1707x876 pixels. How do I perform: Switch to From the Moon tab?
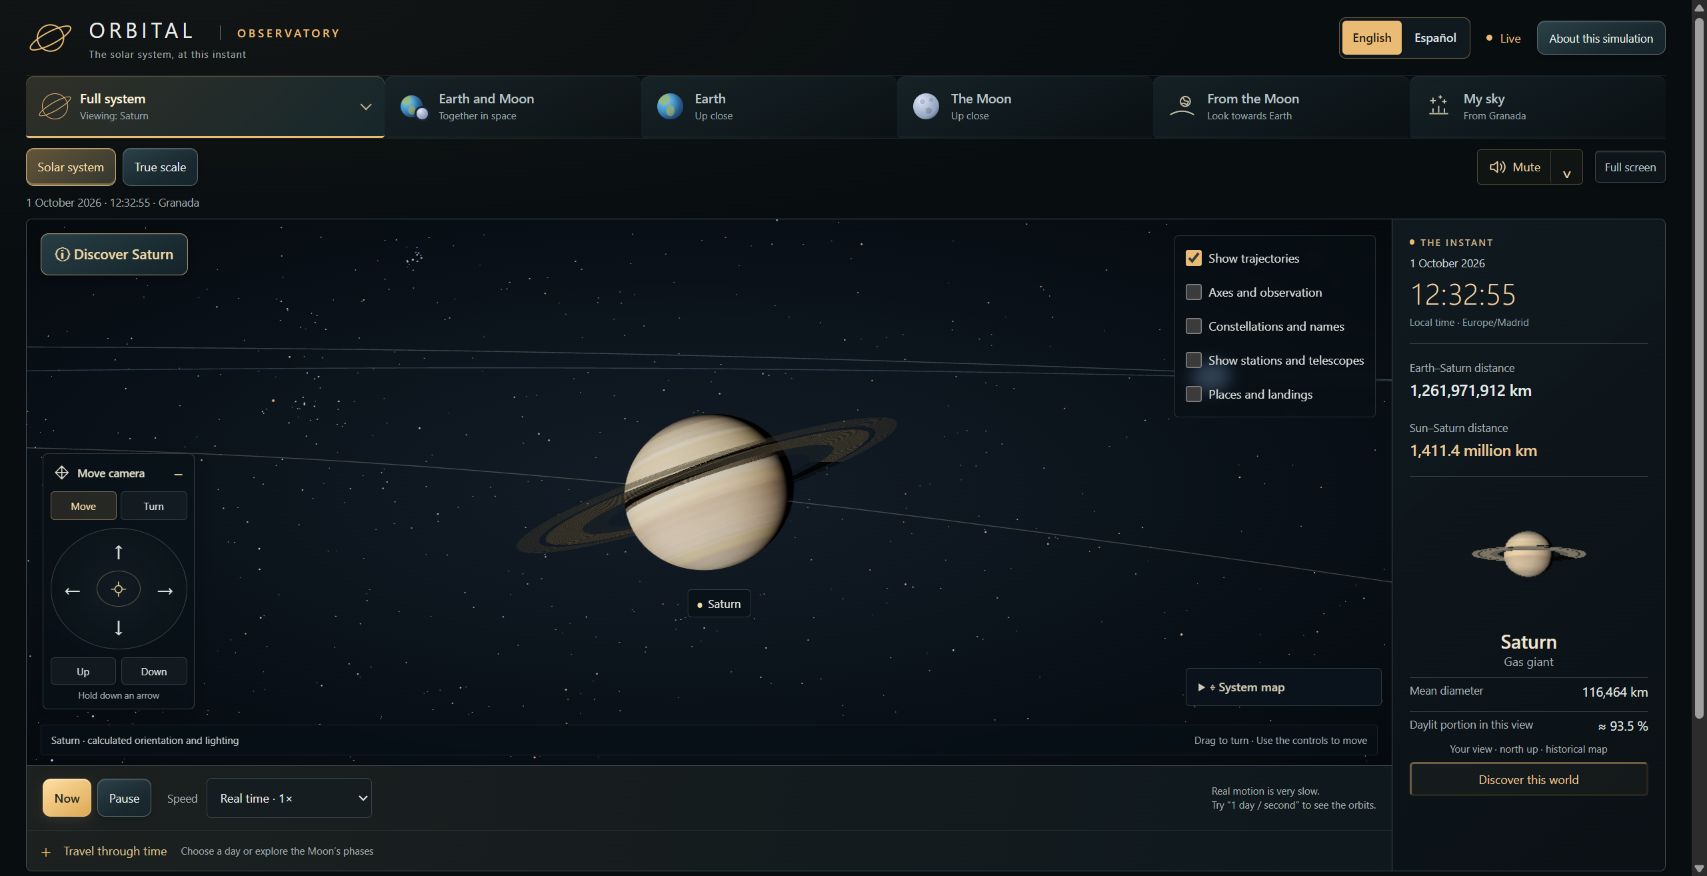pos(1280,106)
